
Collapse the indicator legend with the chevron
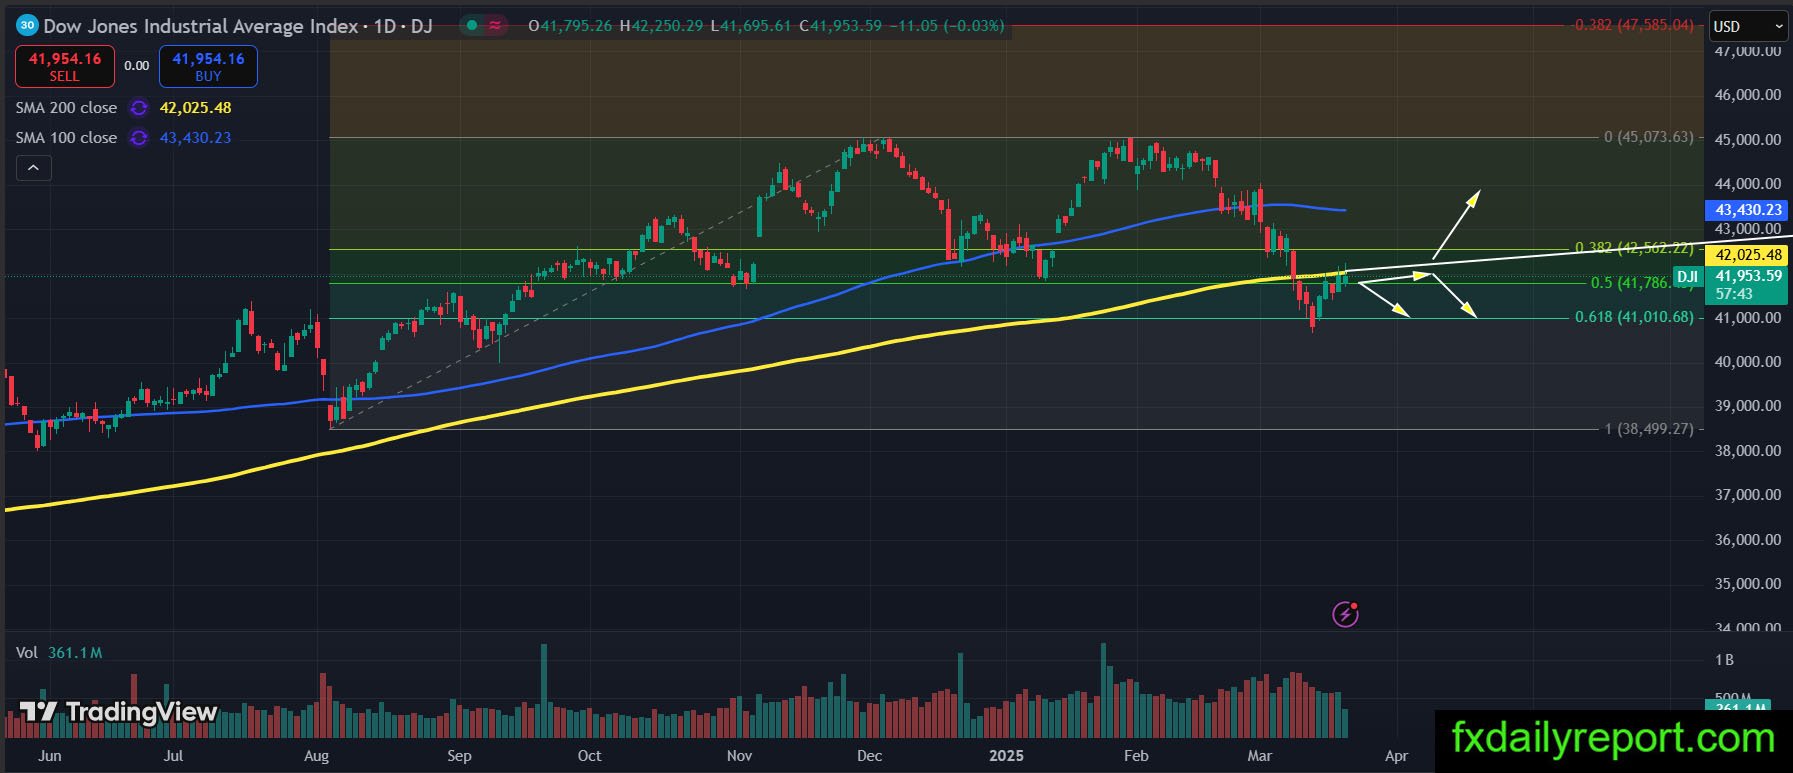(x=33, y=168)
